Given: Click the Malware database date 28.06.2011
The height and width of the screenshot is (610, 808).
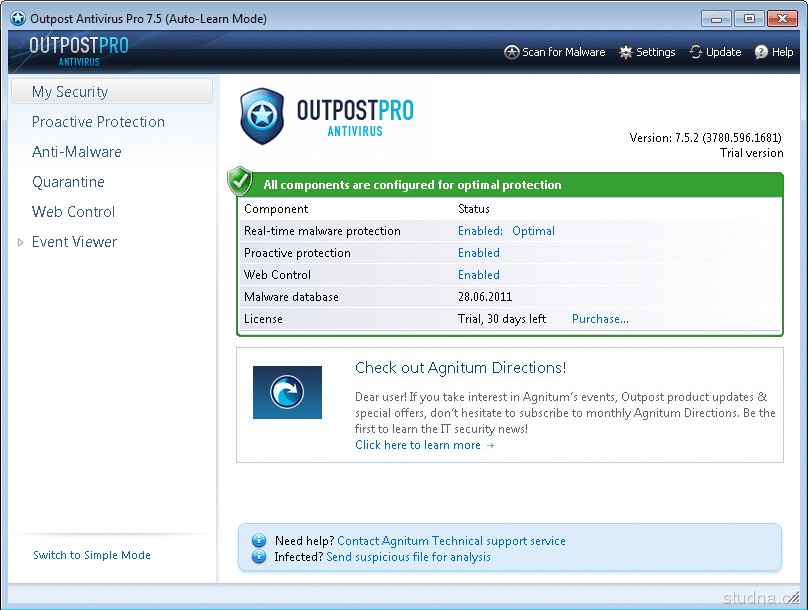Looking at the screenshot, I should coord(485,297).
